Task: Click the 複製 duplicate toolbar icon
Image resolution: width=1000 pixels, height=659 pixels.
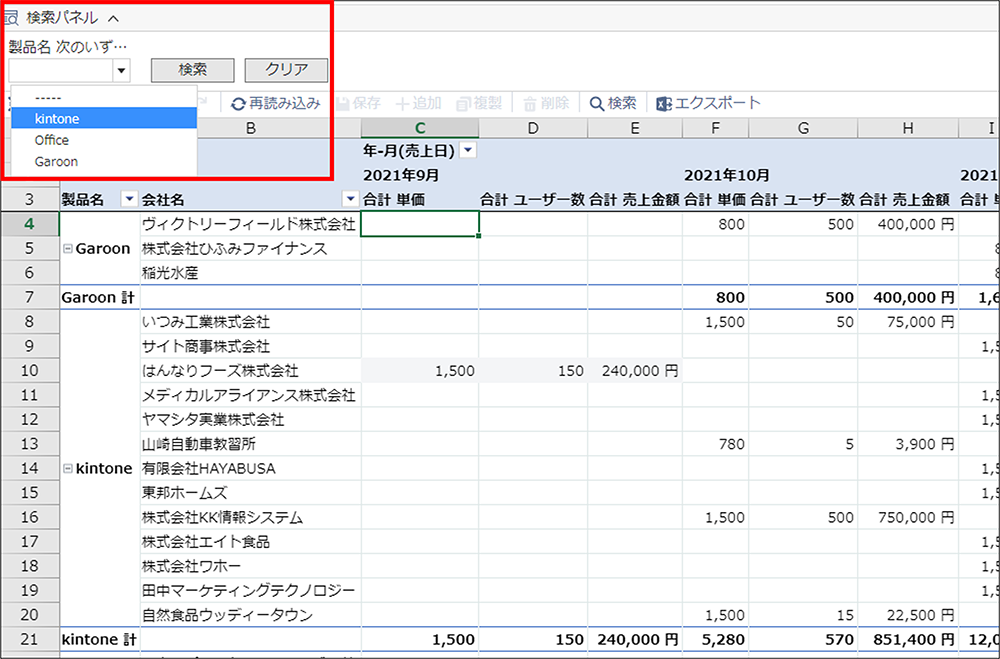Action: [x=464, y=104]
